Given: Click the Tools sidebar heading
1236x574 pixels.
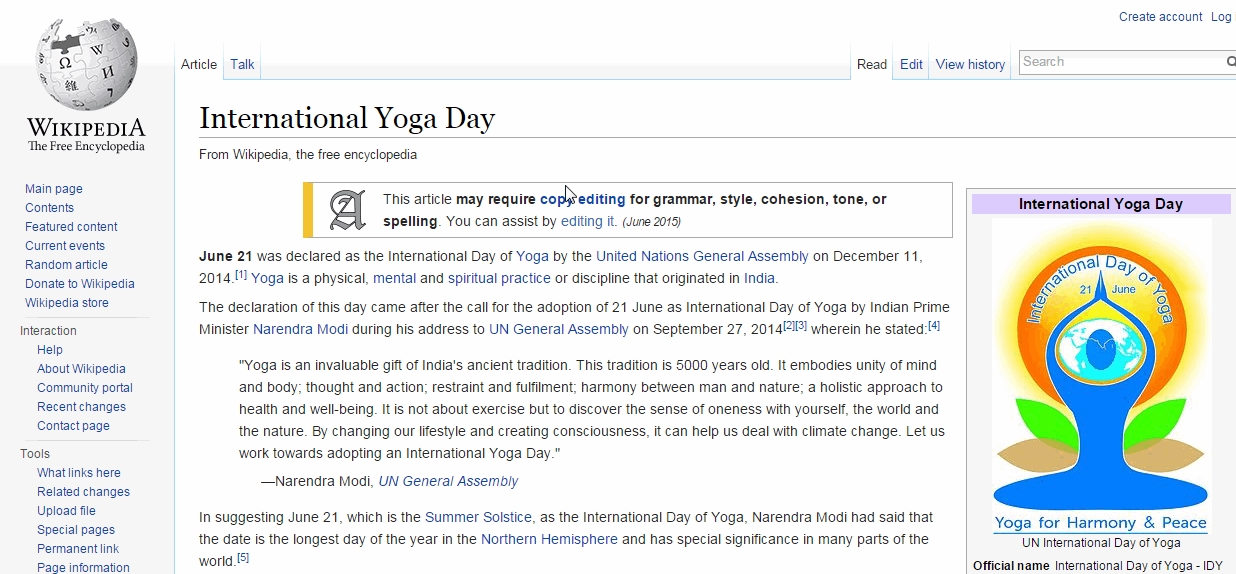Looking at the screenshot, I should click(x=35, y=454).
